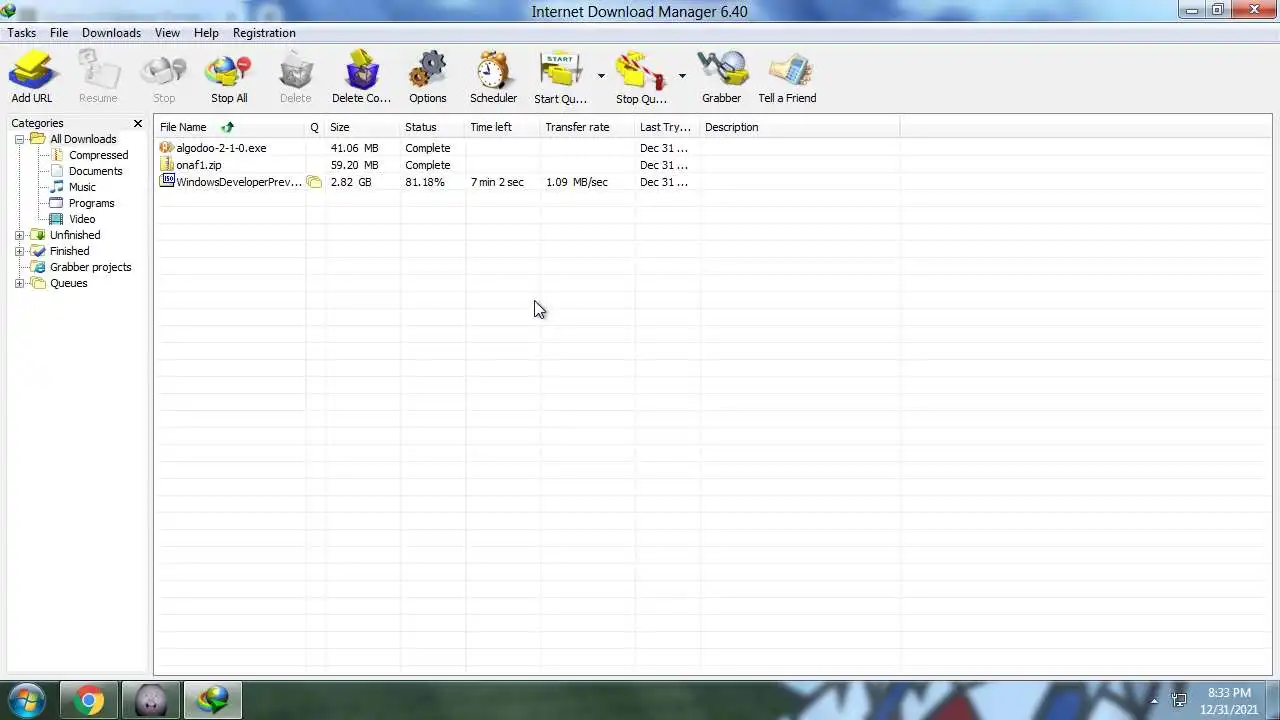
Task: Open Options via the gear icon
Action: [x=427, y=78]
